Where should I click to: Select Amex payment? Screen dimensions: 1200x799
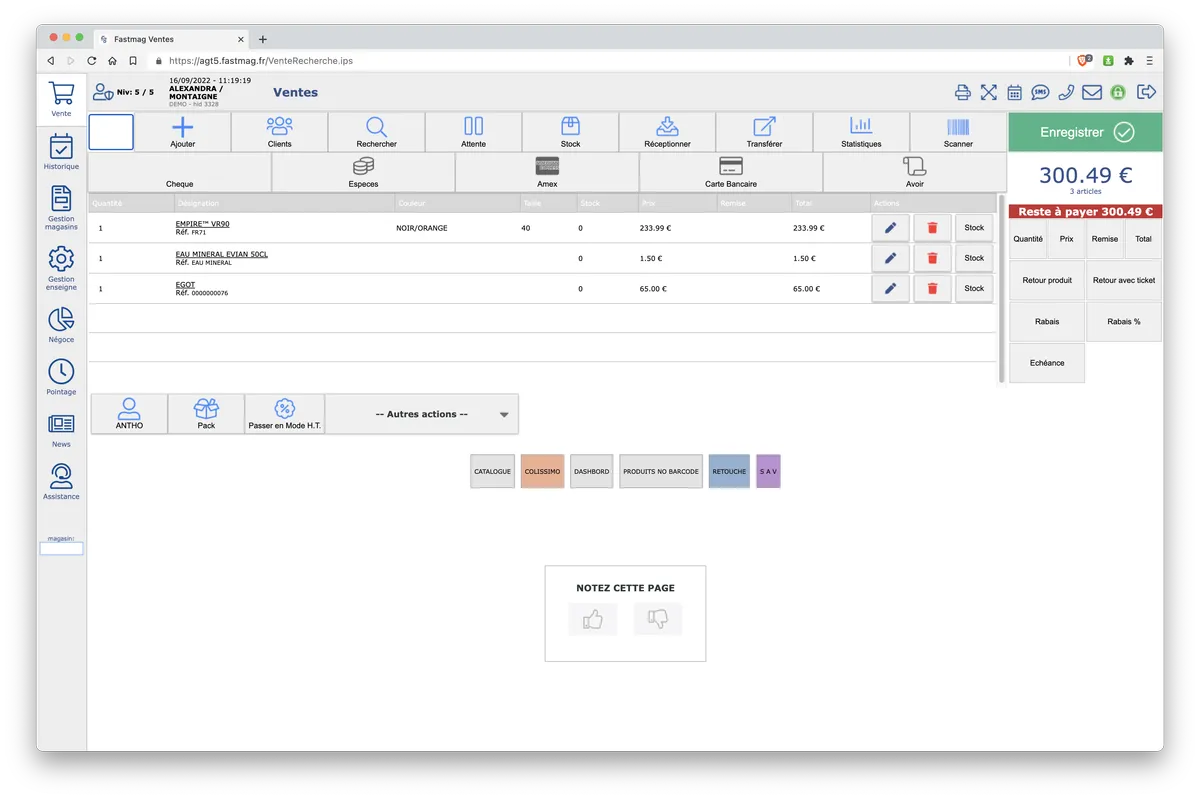click(x=547, y=172)
